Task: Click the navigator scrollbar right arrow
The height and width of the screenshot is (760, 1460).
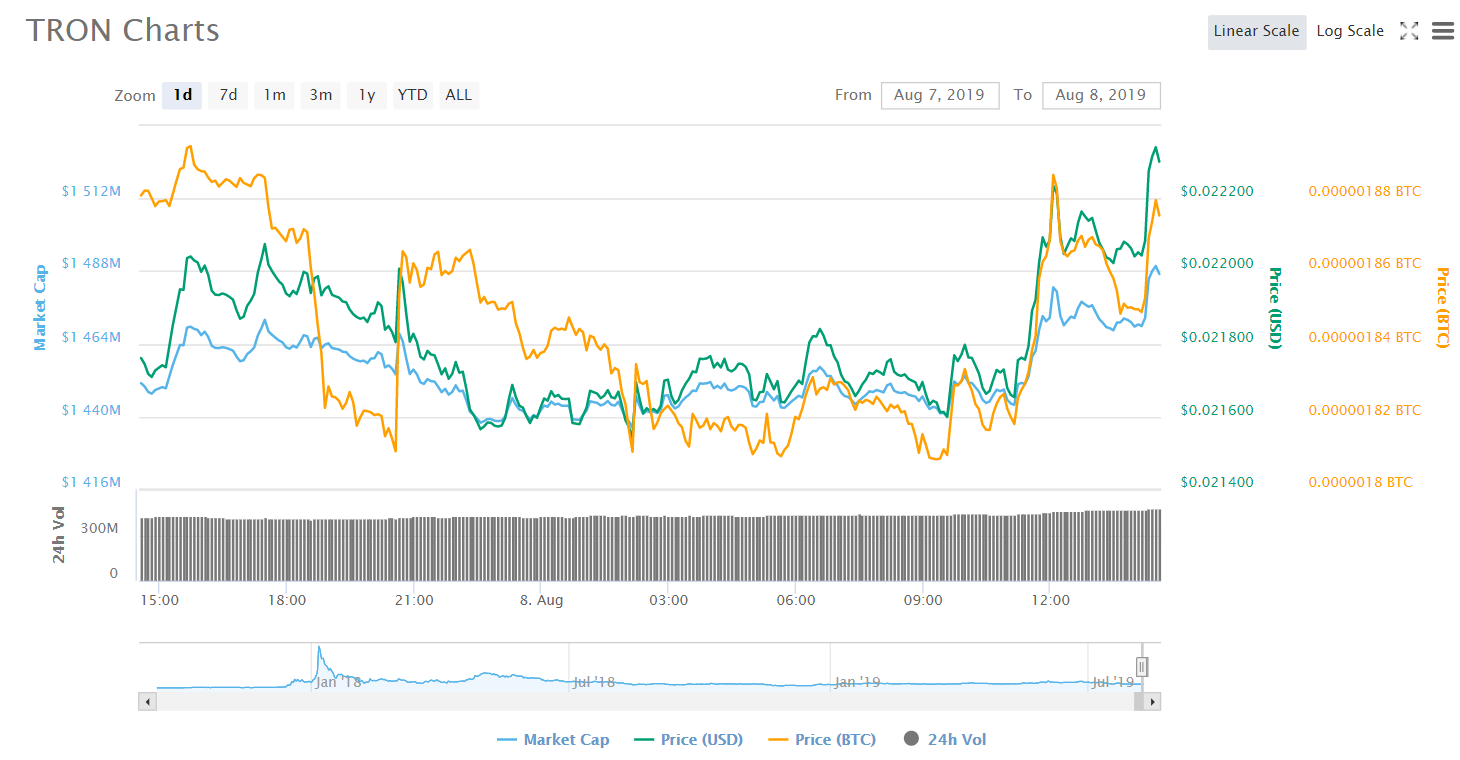Action: coord(1152,702)
